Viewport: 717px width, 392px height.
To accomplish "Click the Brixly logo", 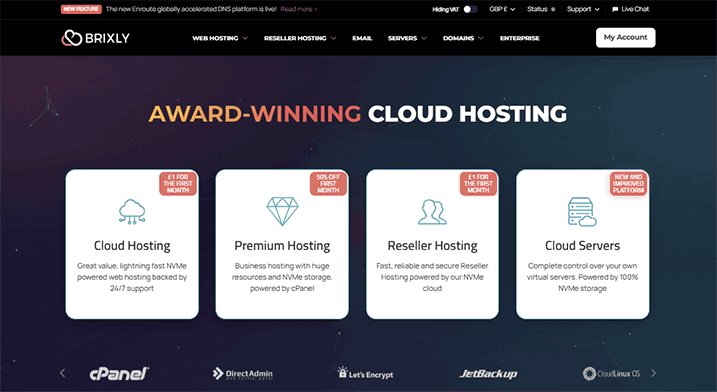I will coord(96,38).
